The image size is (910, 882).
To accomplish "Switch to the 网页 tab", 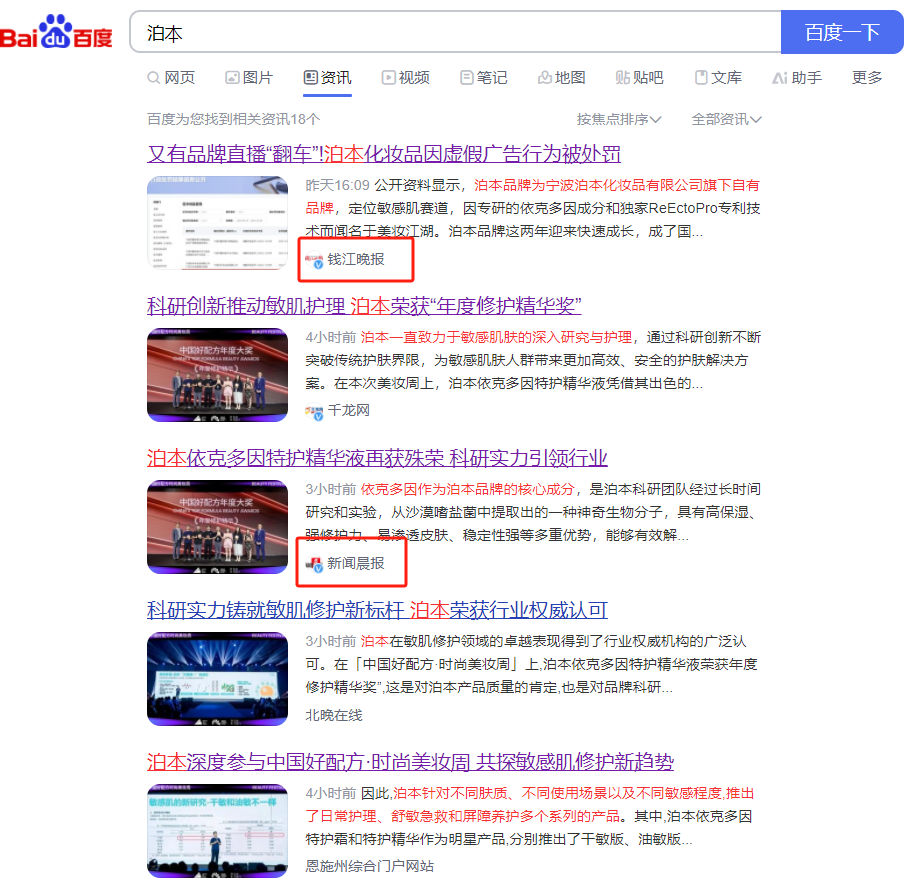I will [x=171, y=77].
